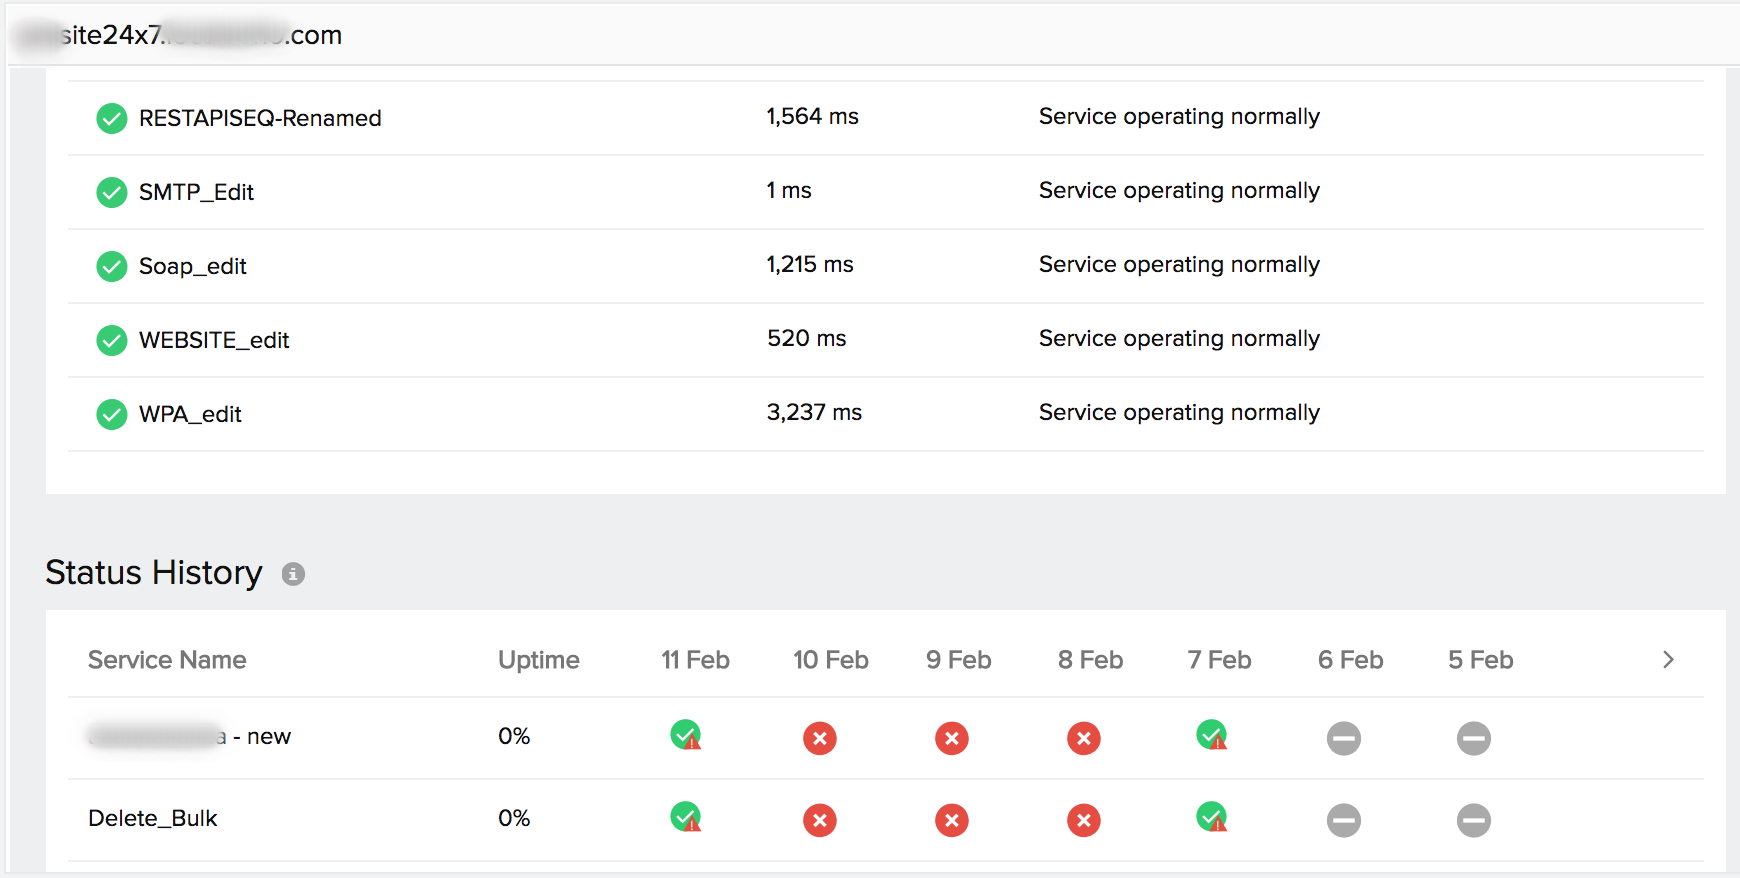Screen dimensions: 1740x878
Task: Click the Uptime column header
Action: tap(538, 660)
